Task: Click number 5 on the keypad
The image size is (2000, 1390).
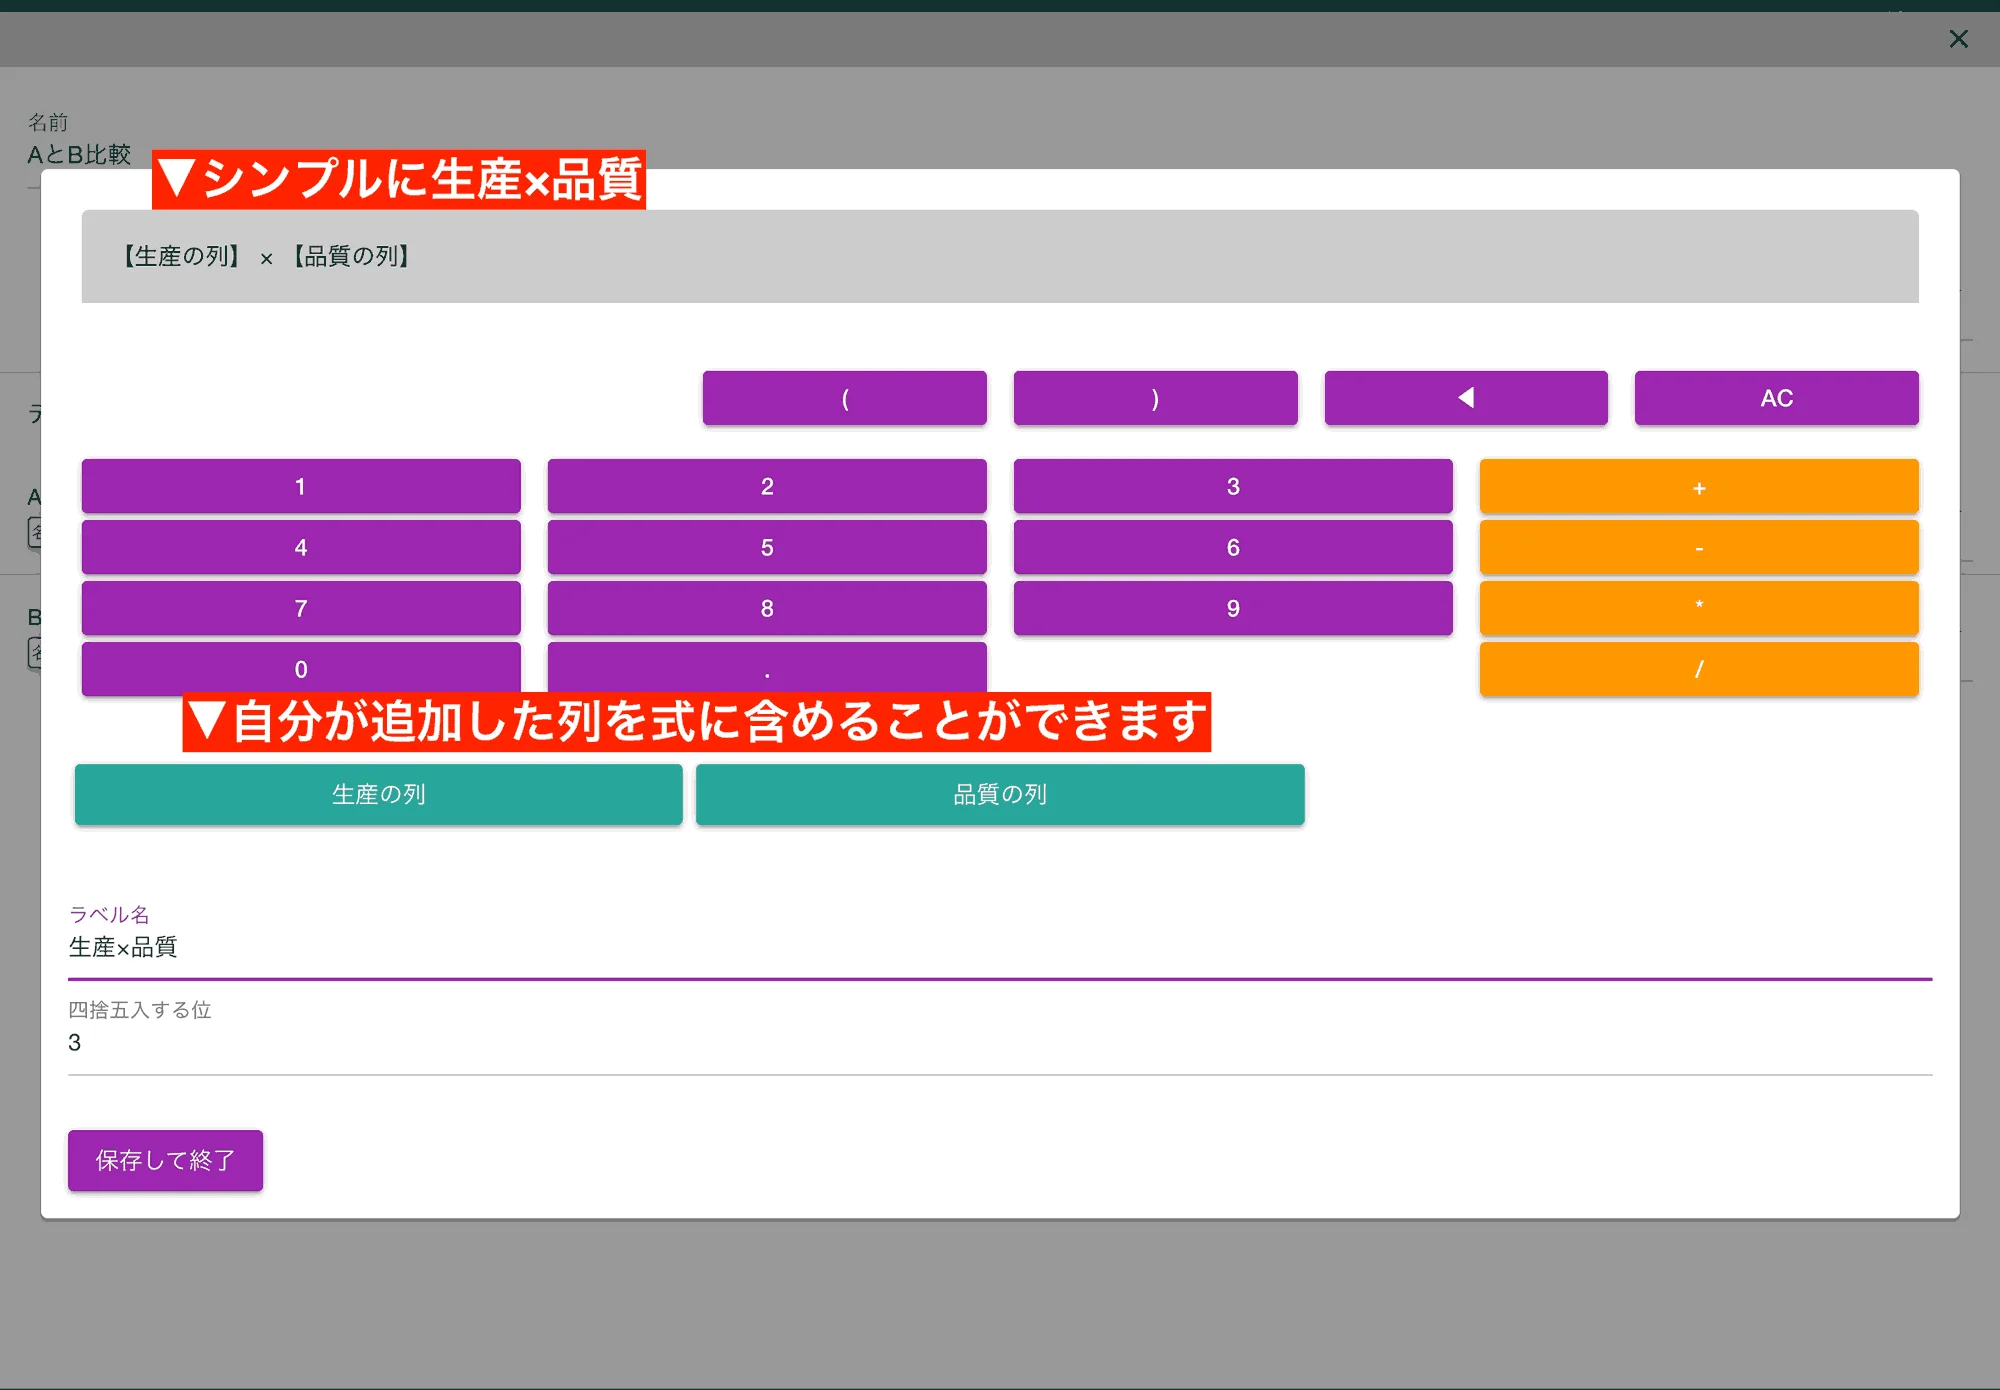Action: pos(767,547)
